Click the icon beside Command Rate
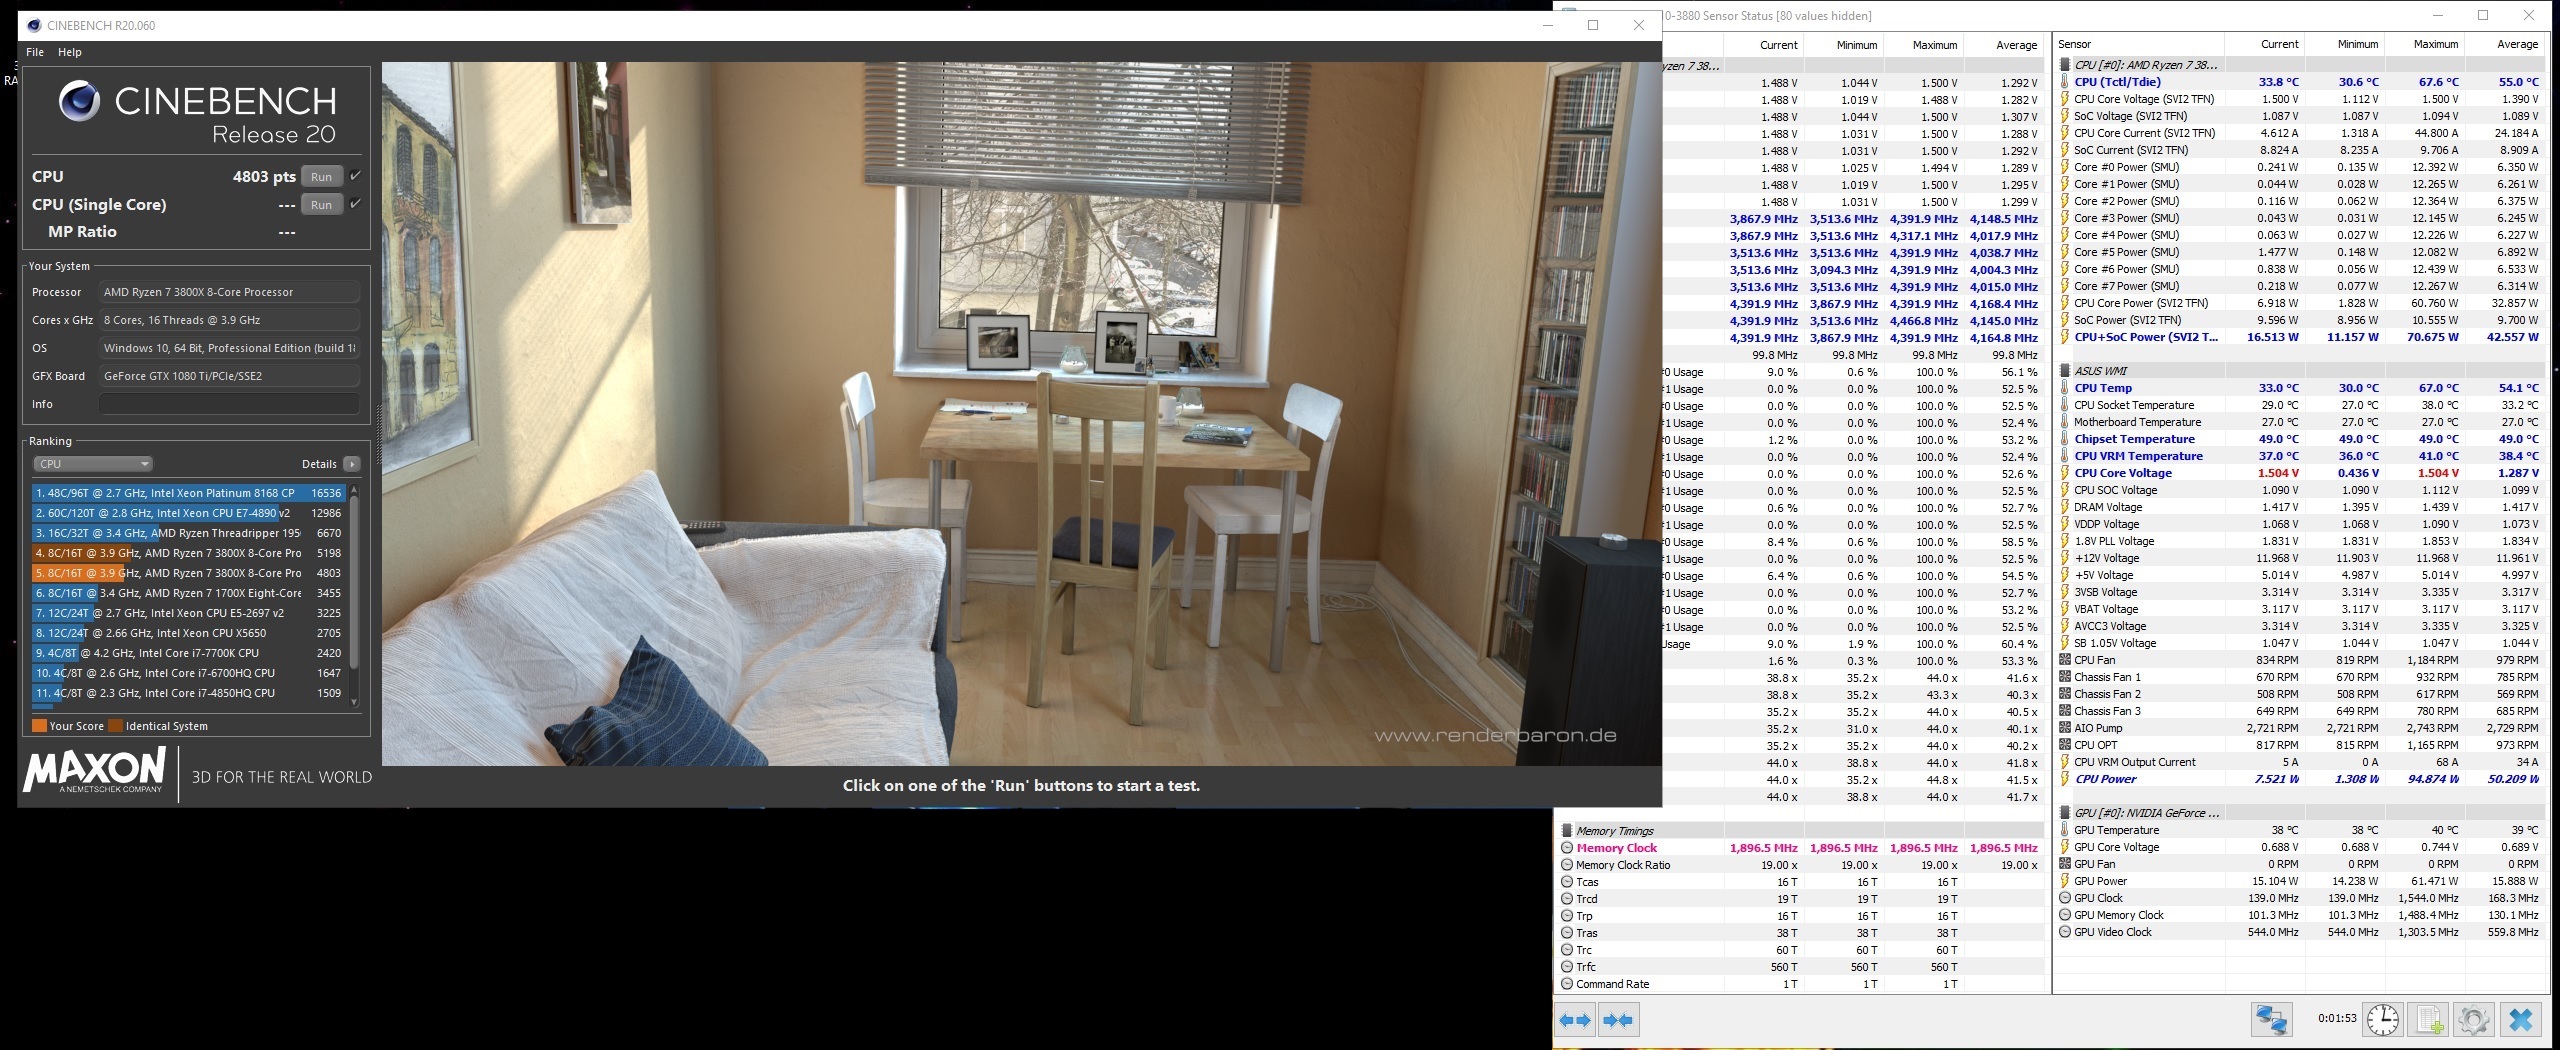Screen dimensions: 2560x1050 coord(1567,984)
